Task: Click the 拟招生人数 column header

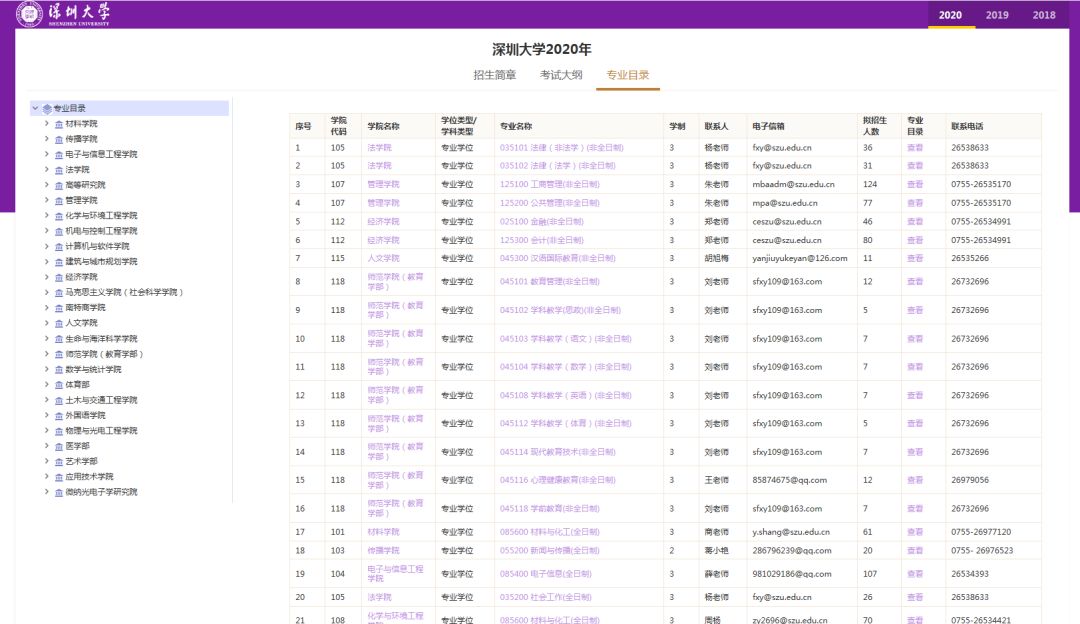Action: pyautogui.click(x=874, y=126)
